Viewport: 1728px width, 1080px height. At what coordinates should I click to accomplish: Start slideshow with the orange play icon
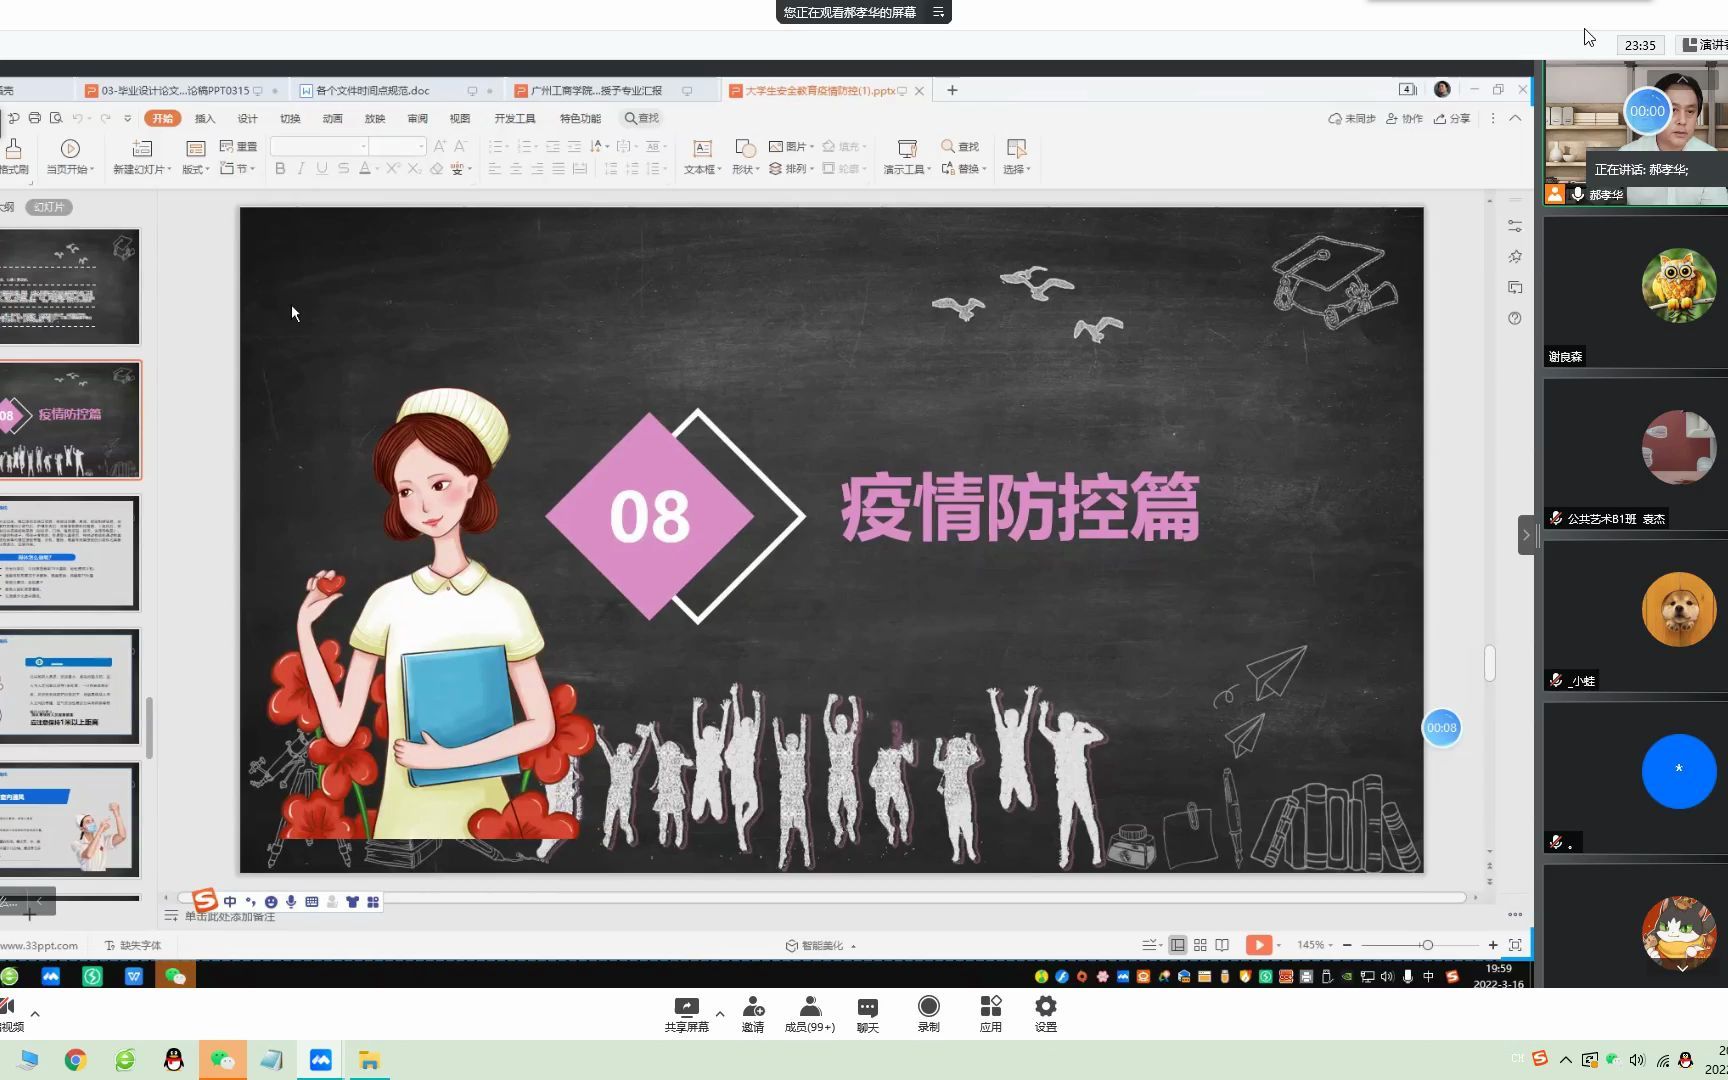tap(1258, 944)
